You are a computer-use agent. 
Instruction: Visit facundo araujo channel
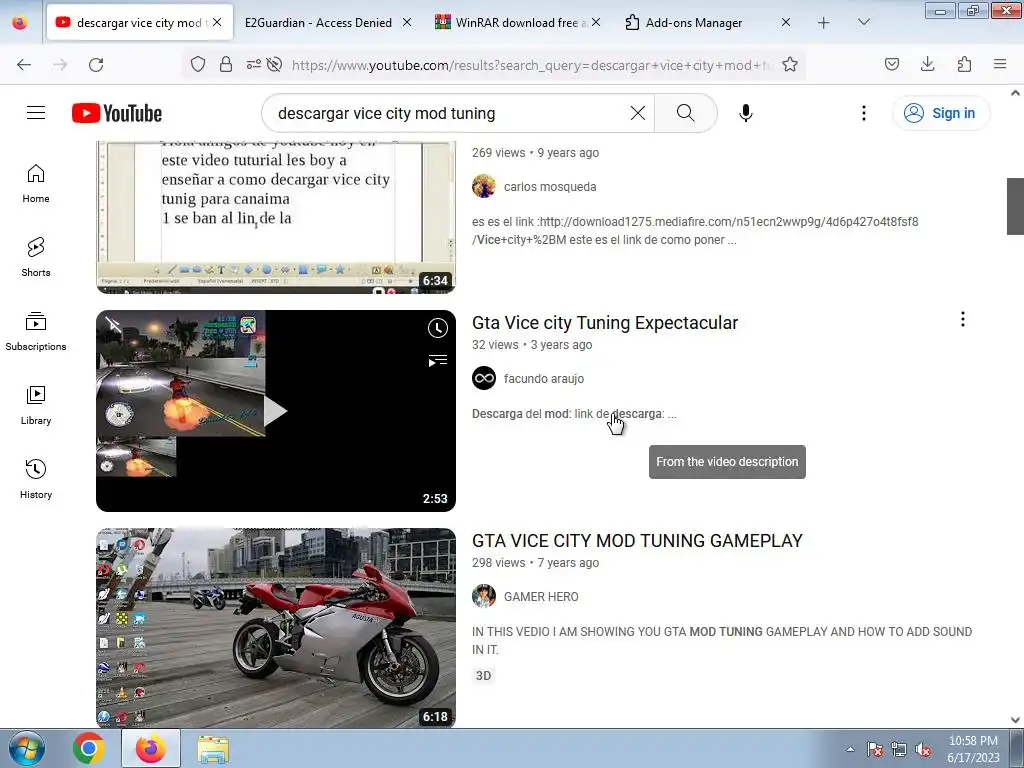(x=544, y=379)
